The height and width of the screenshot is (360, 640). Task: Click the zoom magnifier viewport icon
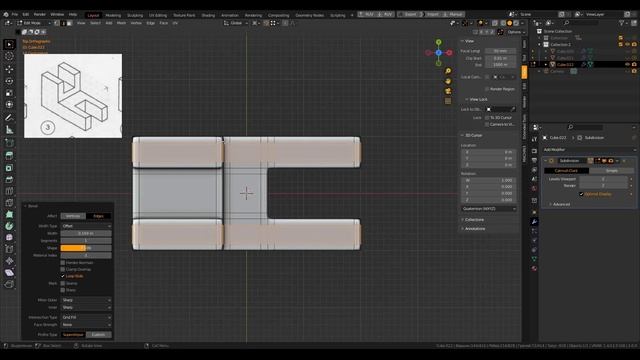(x=448, y=71)
